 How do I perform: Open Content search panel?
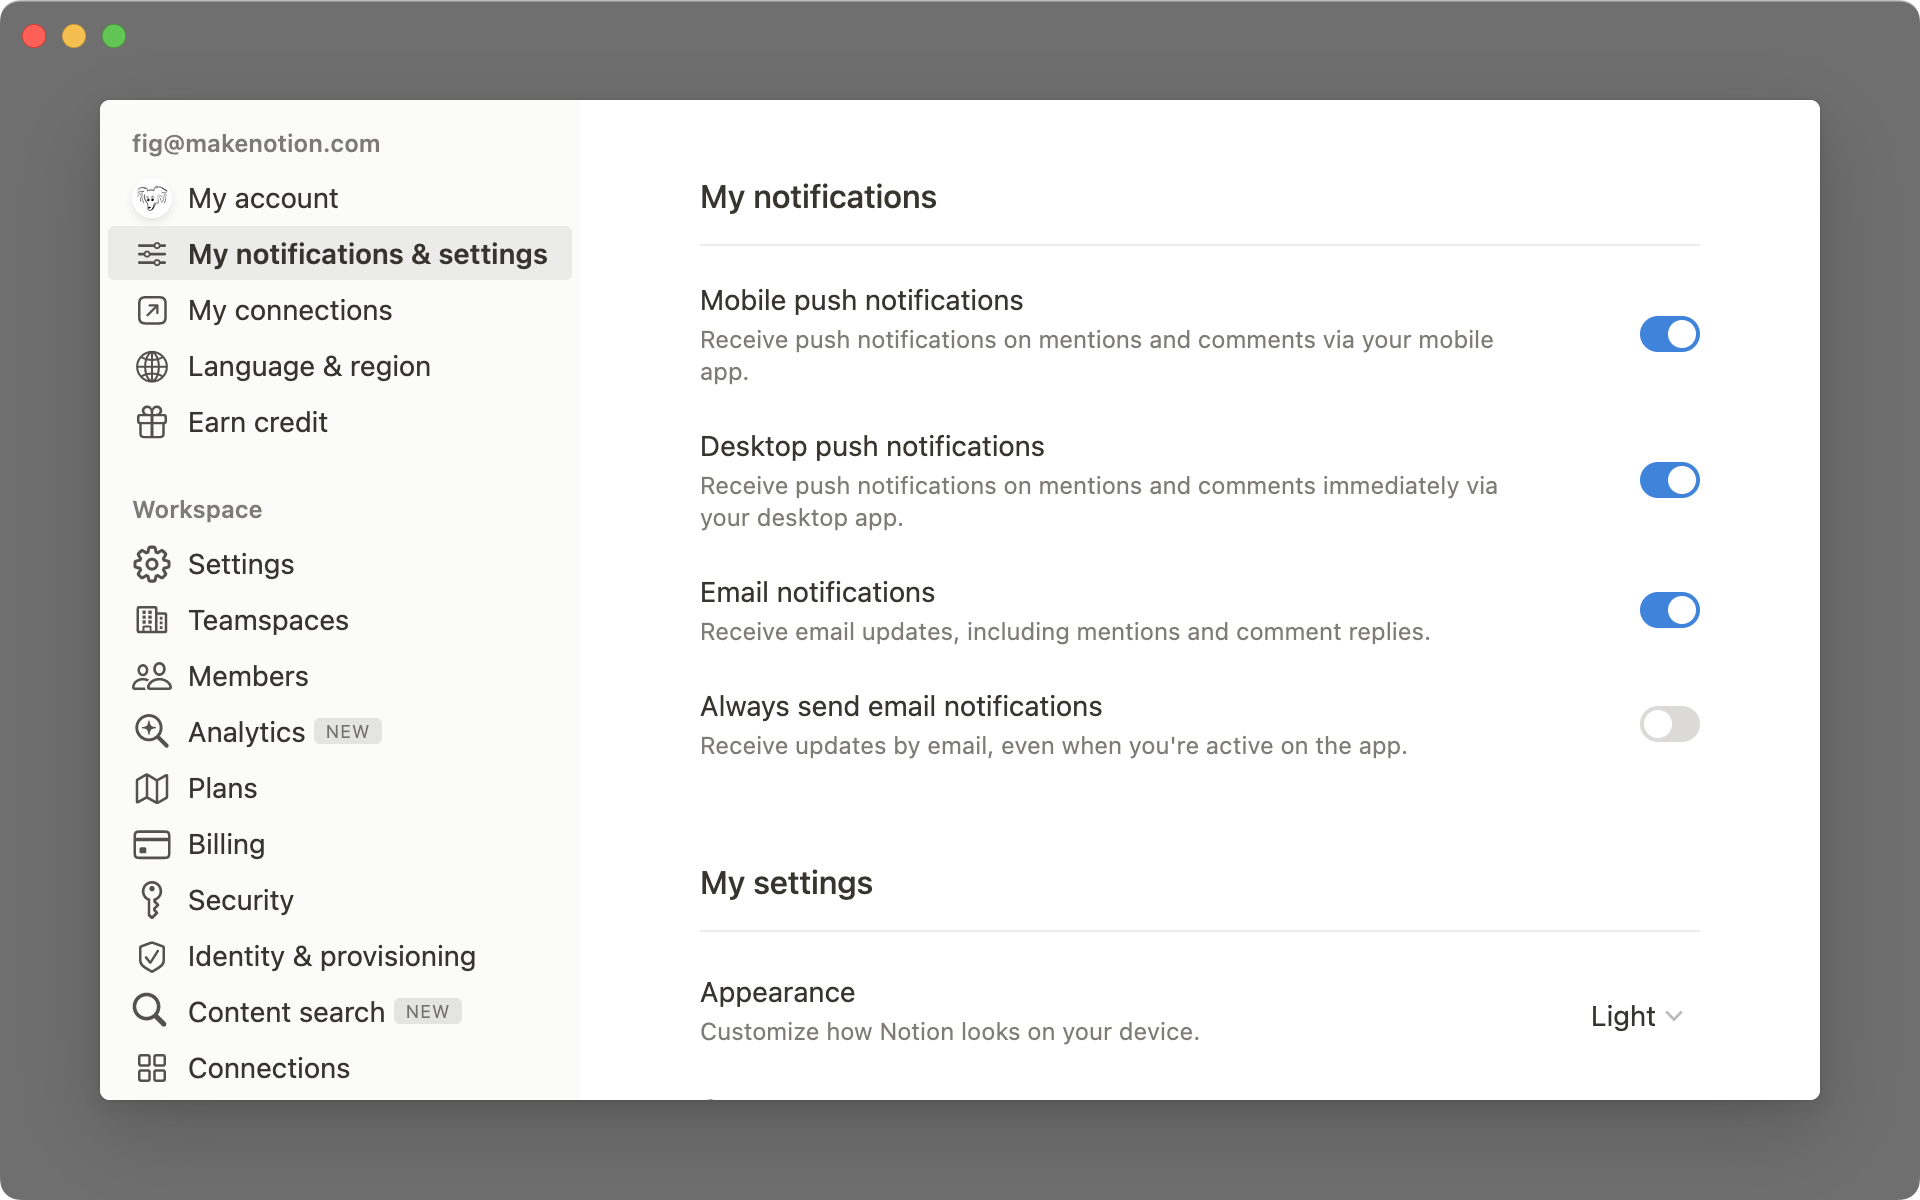click(x=286, y=1011)
